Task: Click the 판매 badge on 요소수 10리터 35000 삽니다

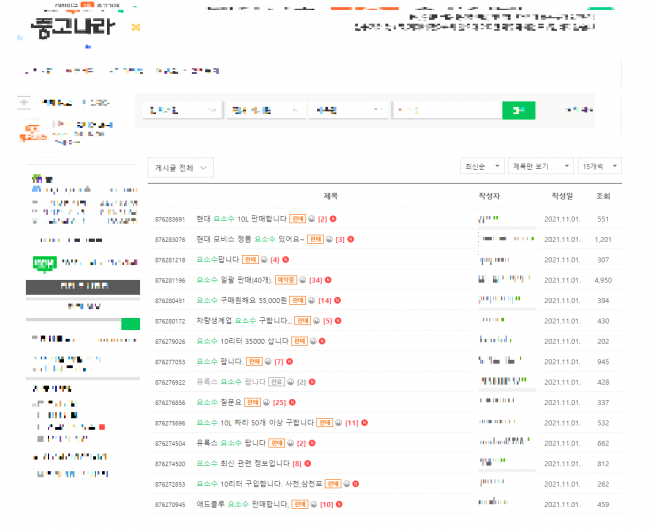Action: [x=299, y=341]
